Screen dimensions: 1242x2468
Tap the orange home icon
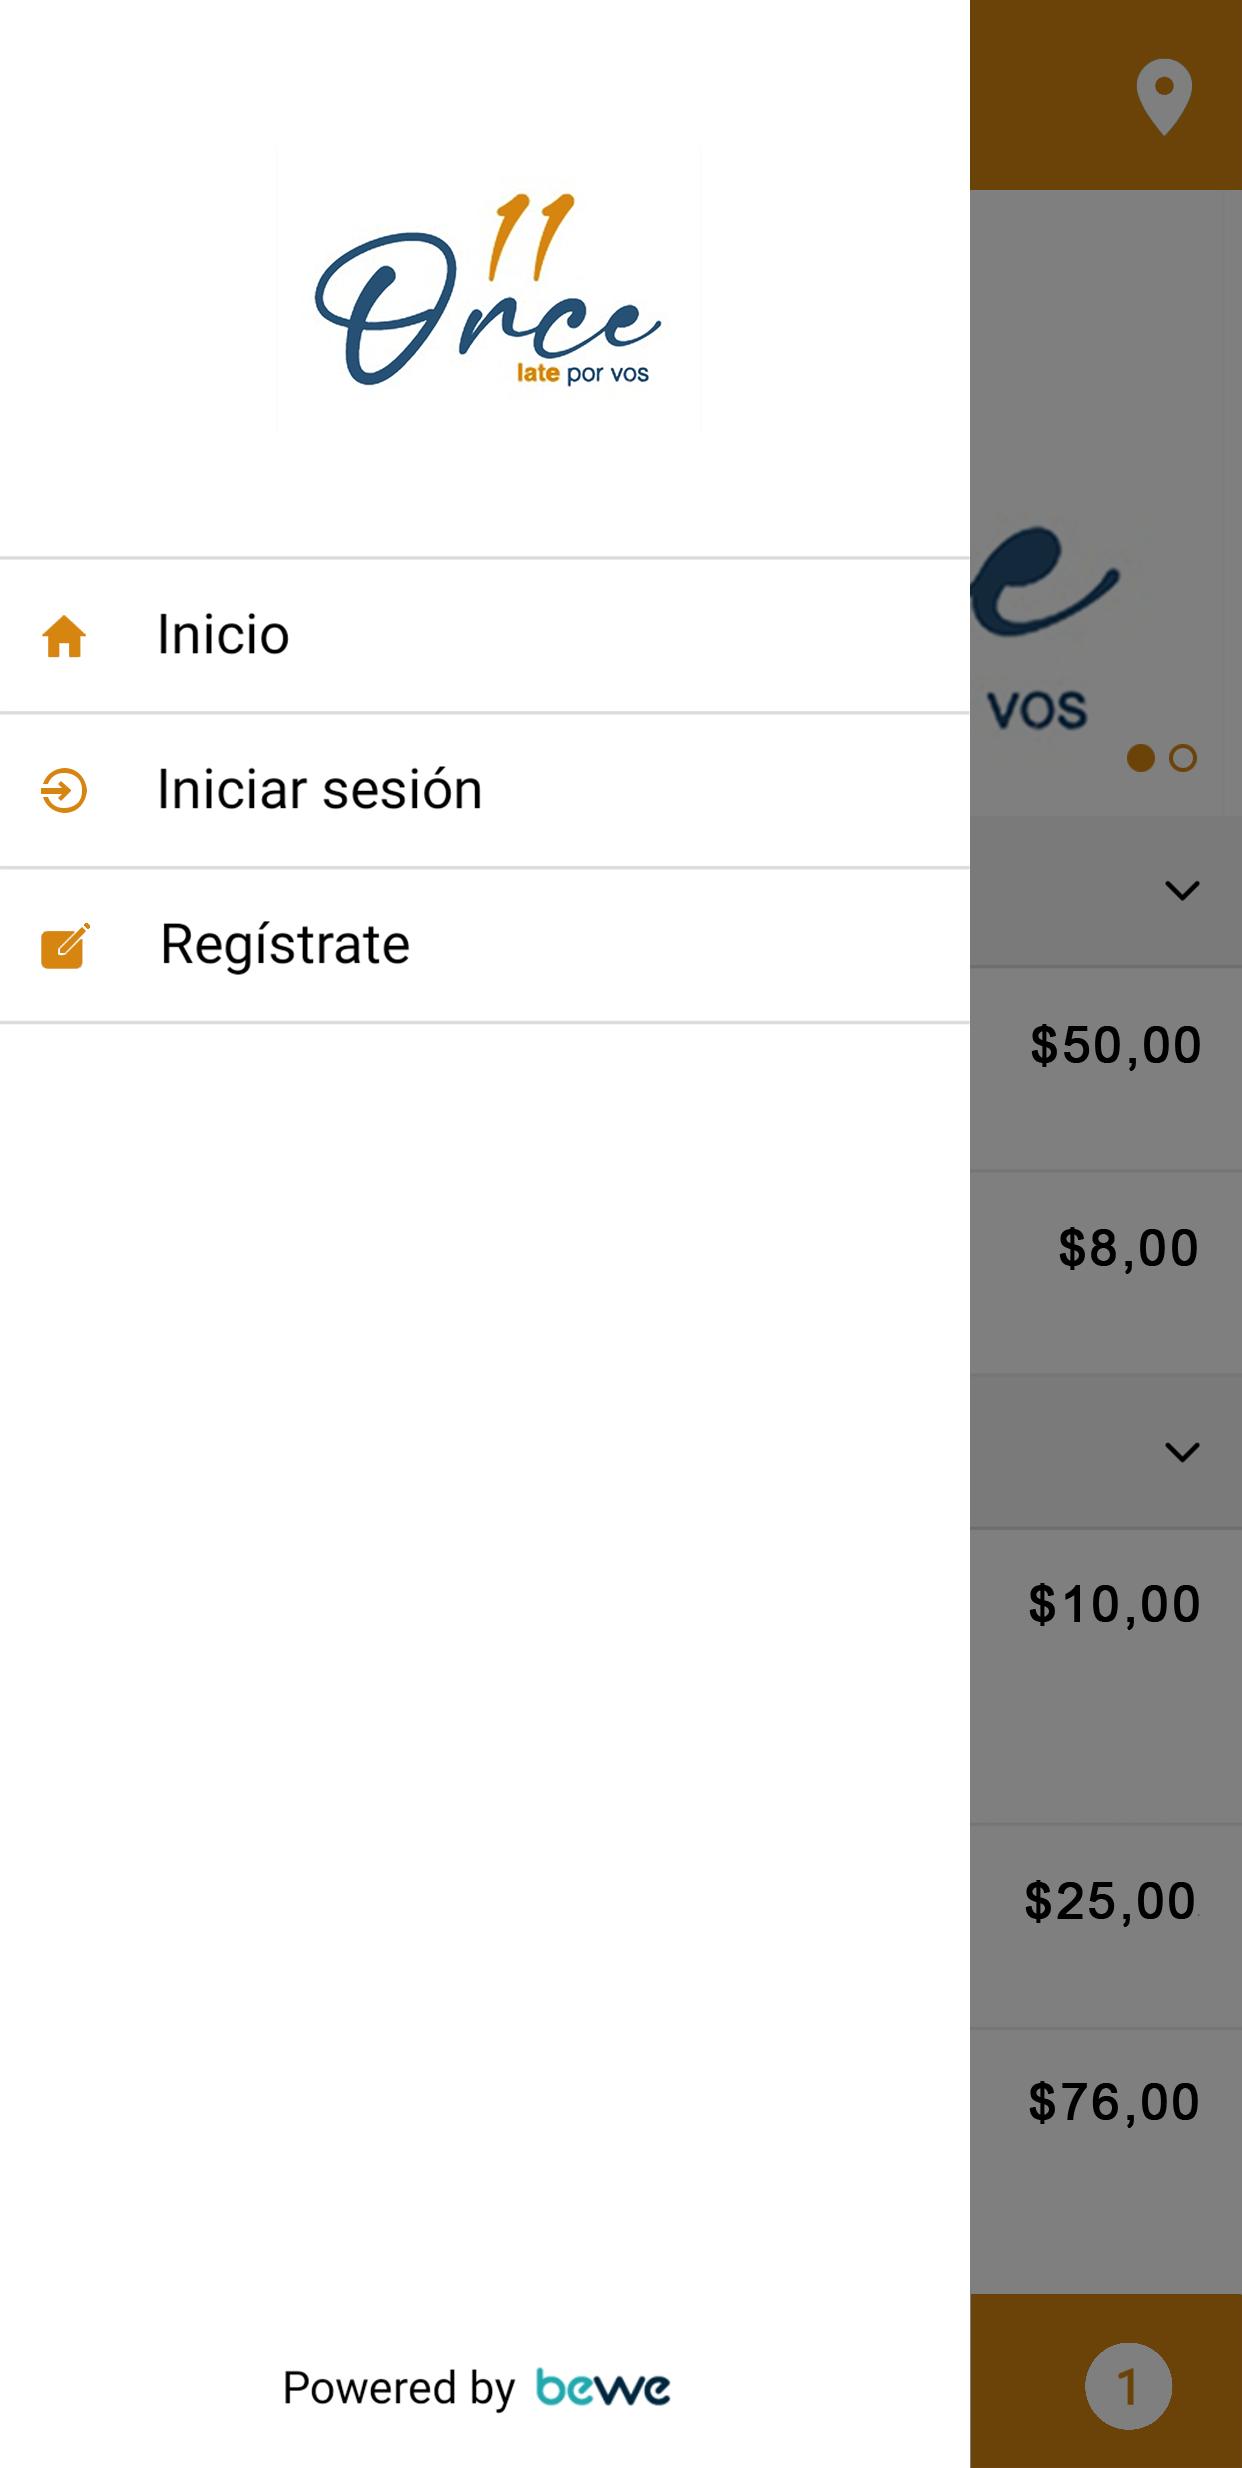click(64, 636)
